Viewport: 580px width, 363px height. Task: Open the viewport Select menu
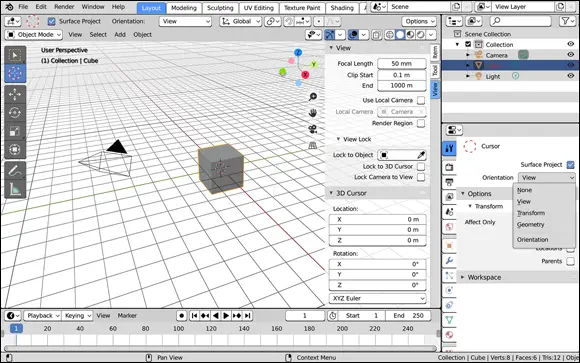(98, 35)
